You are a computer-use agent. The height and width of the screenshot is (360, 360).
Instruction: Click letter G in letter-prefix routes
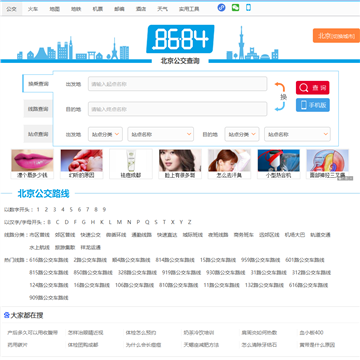pyautogui.click(x=84, y=222)
